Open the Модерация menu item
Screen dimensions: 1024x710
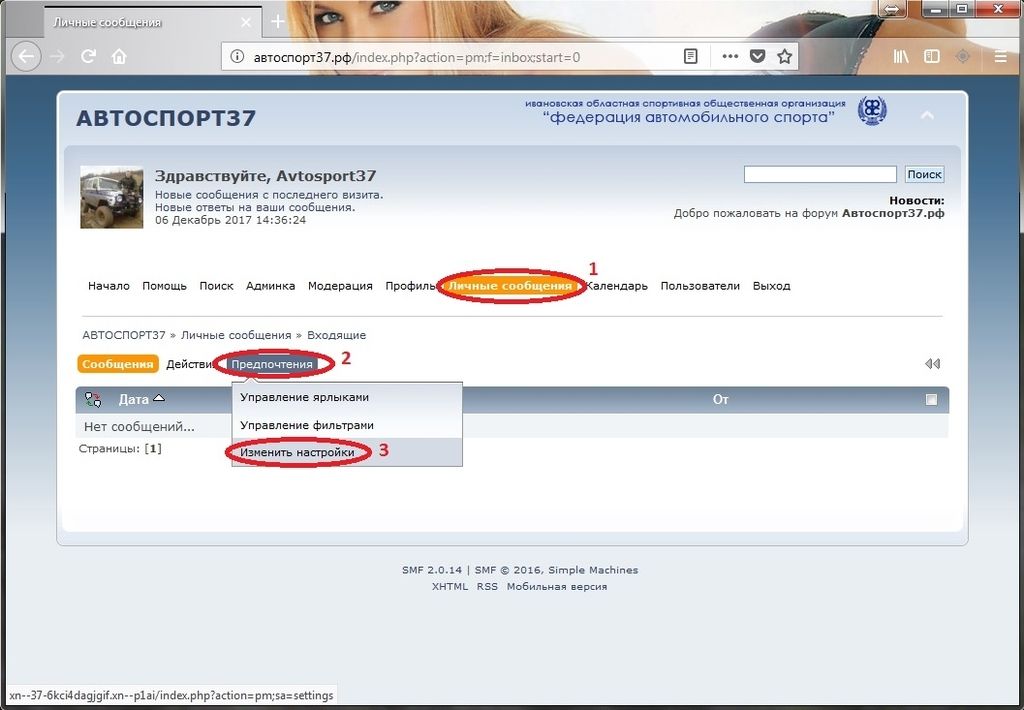point(340,286)
